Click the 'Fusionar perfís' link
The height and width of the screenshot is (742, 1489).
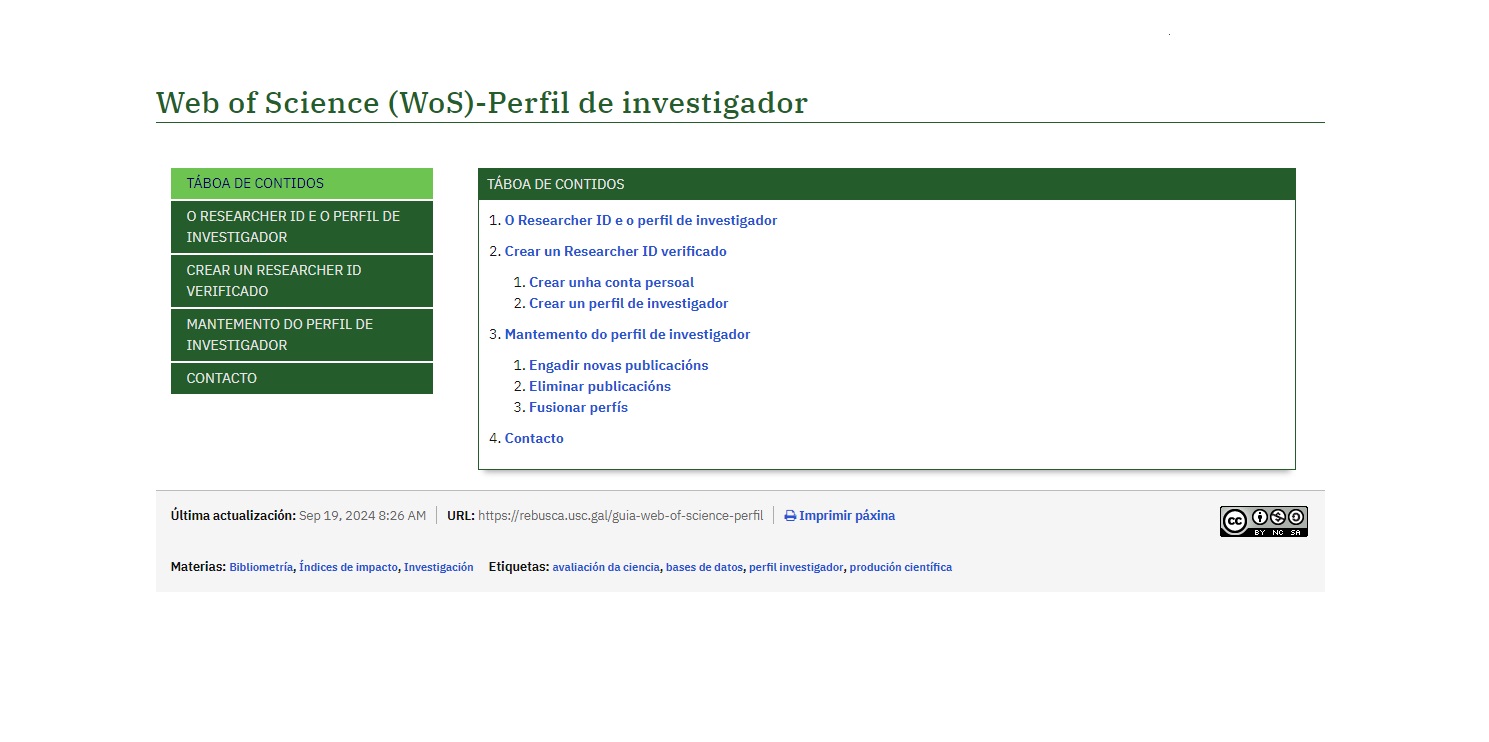578,408
